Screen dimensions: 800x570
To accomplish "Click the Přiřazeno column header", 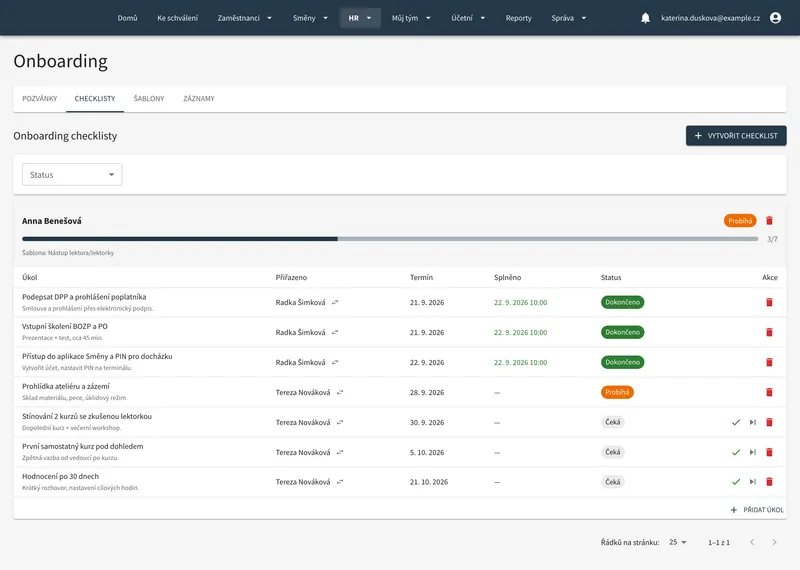I will 291,278.
